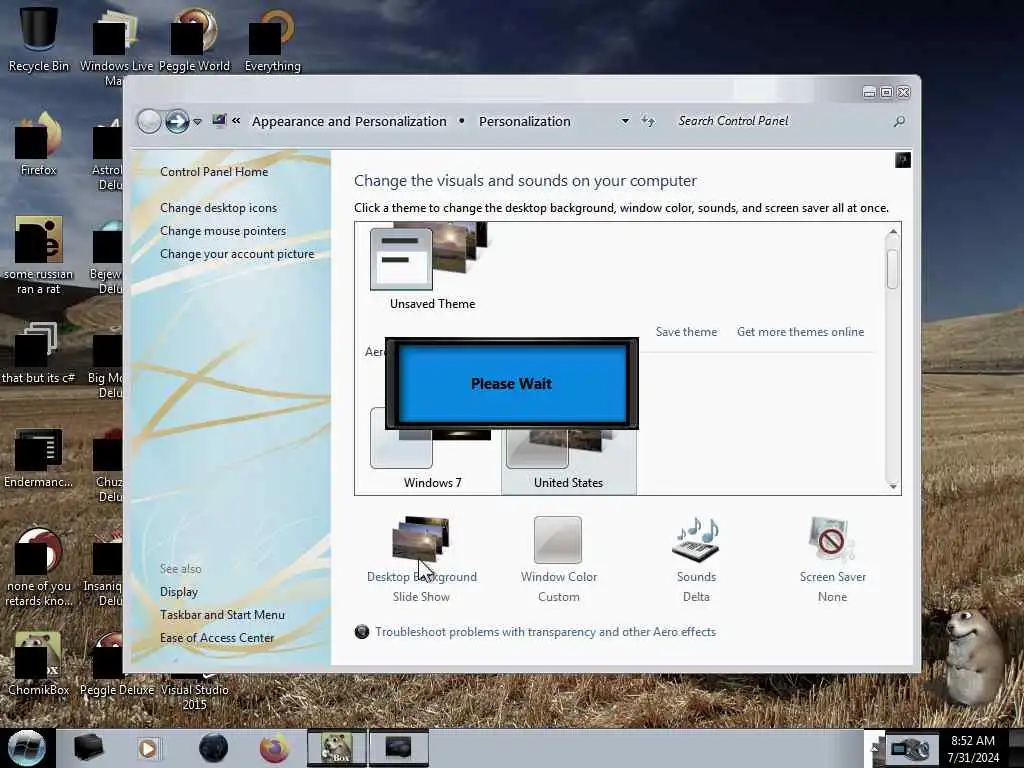This screenshot has height=768, width=1024.
Task: Click the Windows Start orb
Action: point(26,748)
